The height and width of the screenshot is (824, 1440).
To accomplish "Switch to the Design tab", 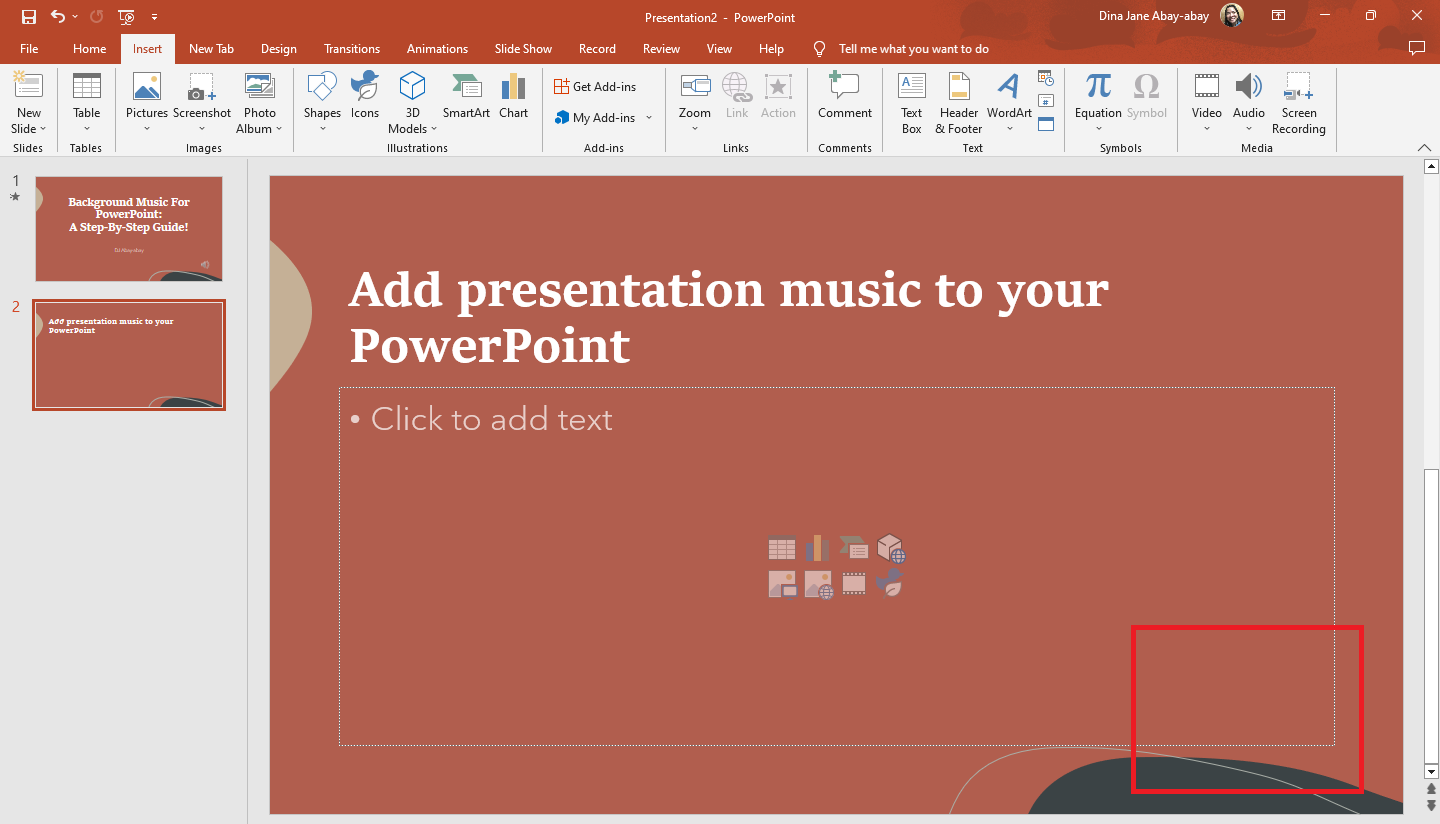I will pos(278,48).
